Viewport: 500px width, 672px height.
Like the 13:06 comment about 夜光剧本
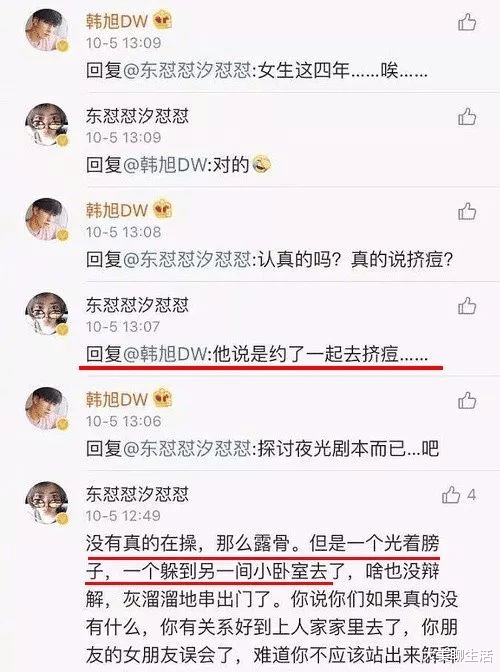point(467,400)
